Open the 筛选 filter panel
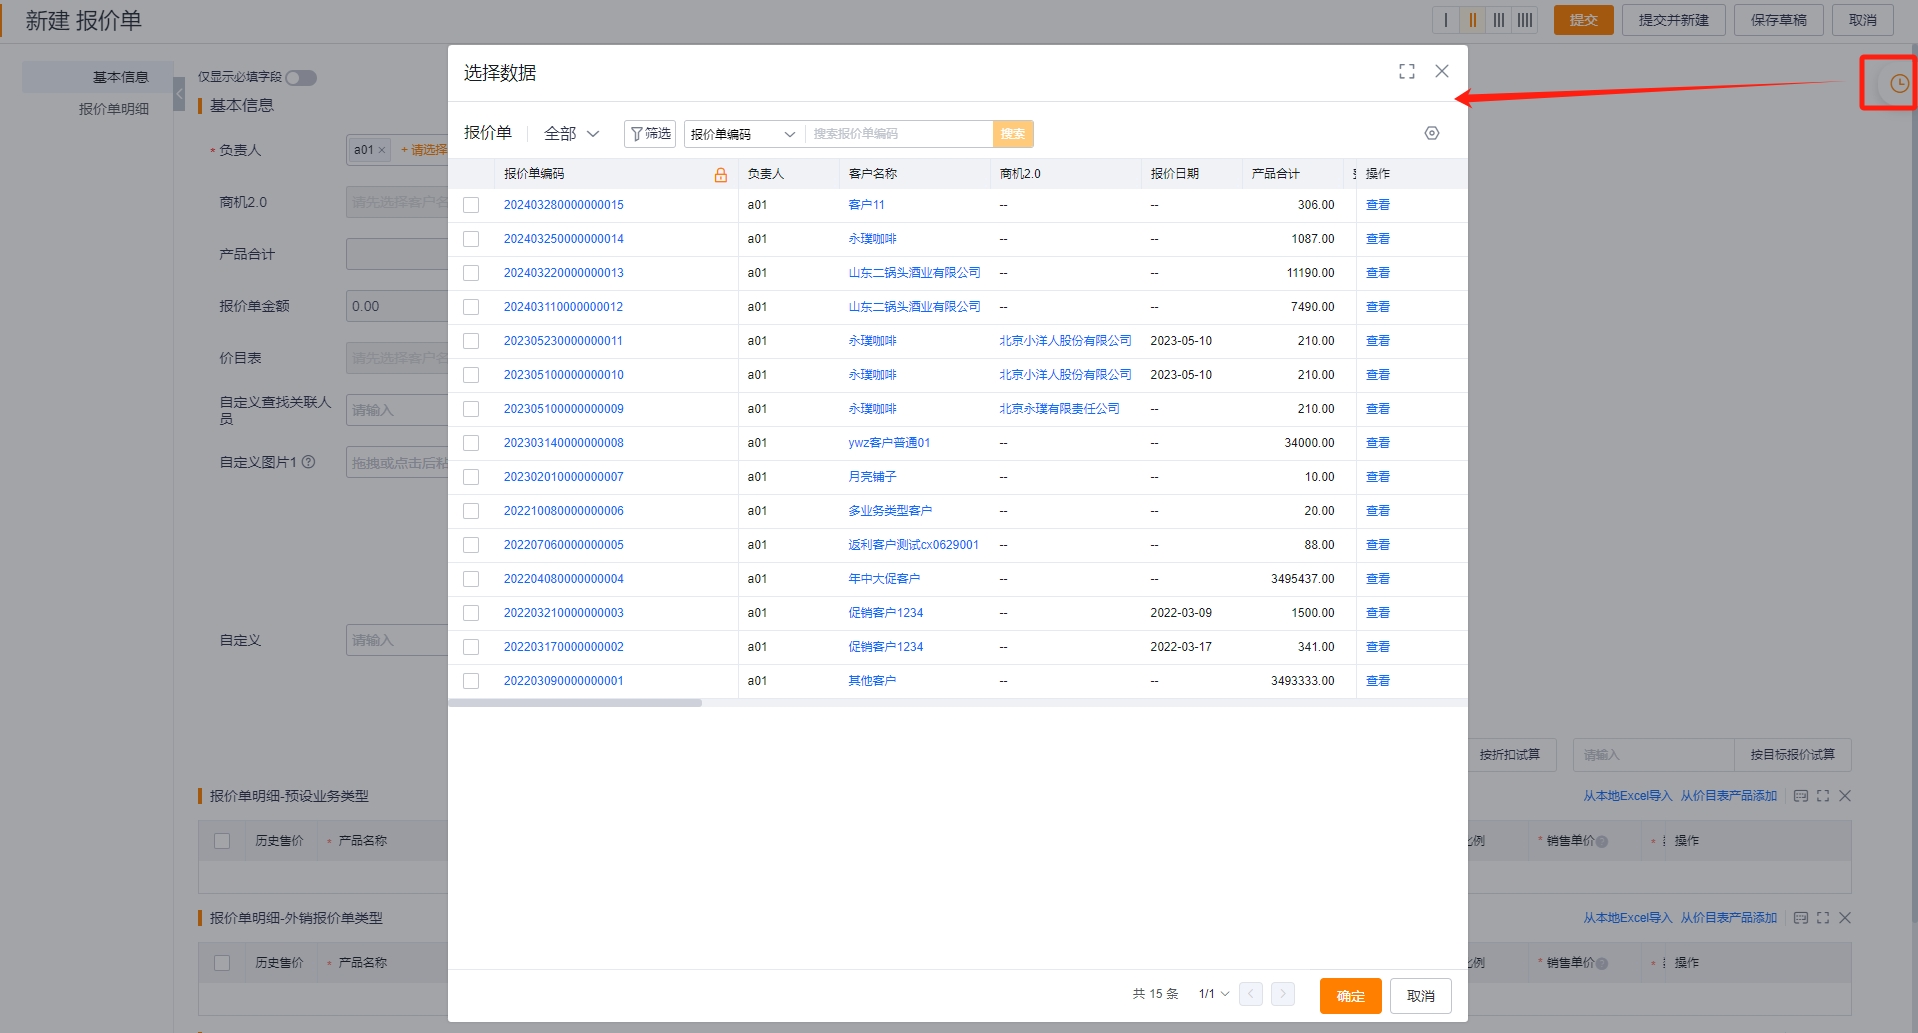Viewport: 1918px width, 1033px height. [649, 133]
